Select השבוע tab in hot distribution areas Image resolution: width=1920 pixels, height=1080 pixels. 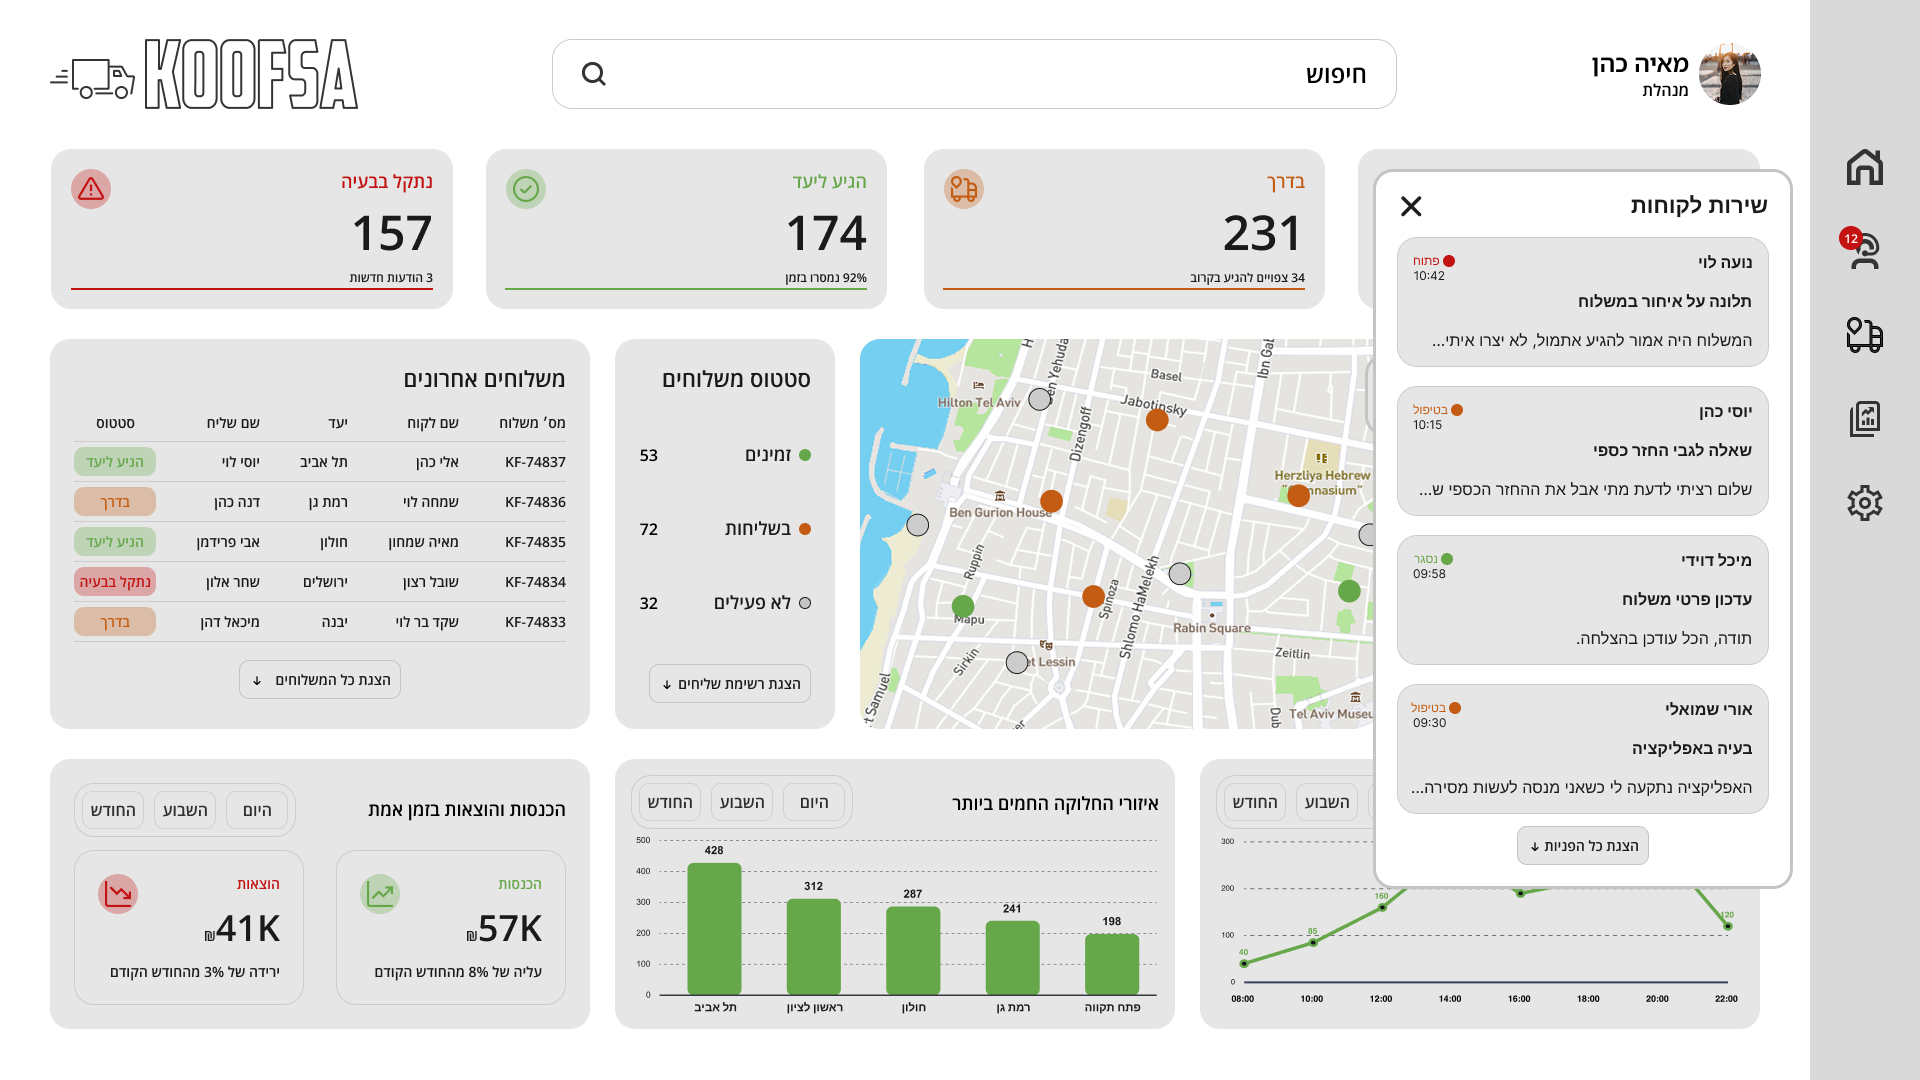pos(742,803)
